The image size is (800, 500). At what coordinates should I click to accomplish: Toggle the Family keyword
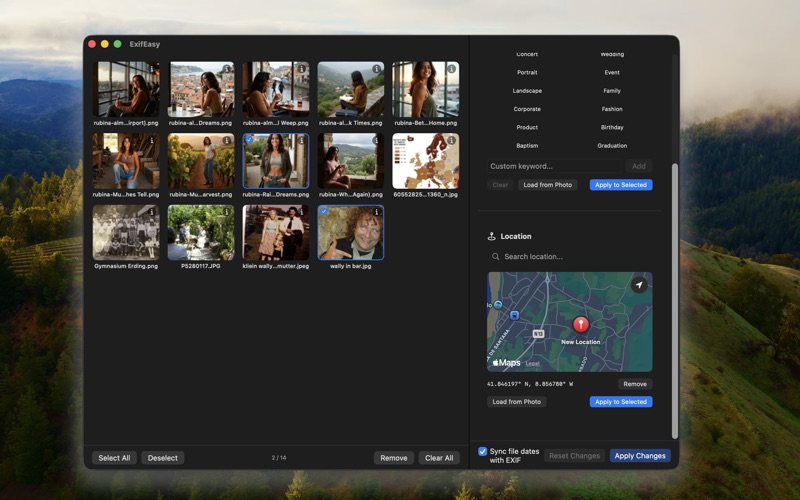pos(612,91)
